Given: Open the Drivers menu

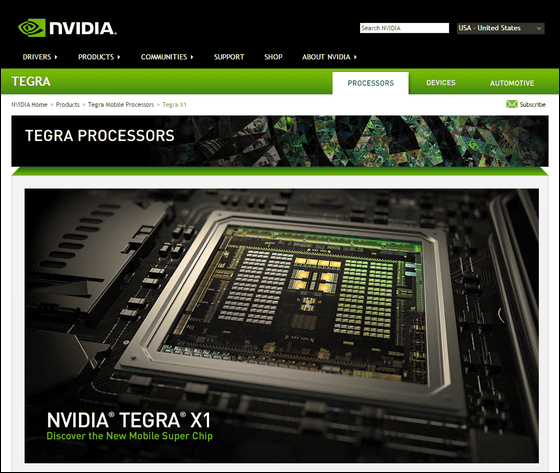Looking at the screenshot, I should [x=40, y=57].
